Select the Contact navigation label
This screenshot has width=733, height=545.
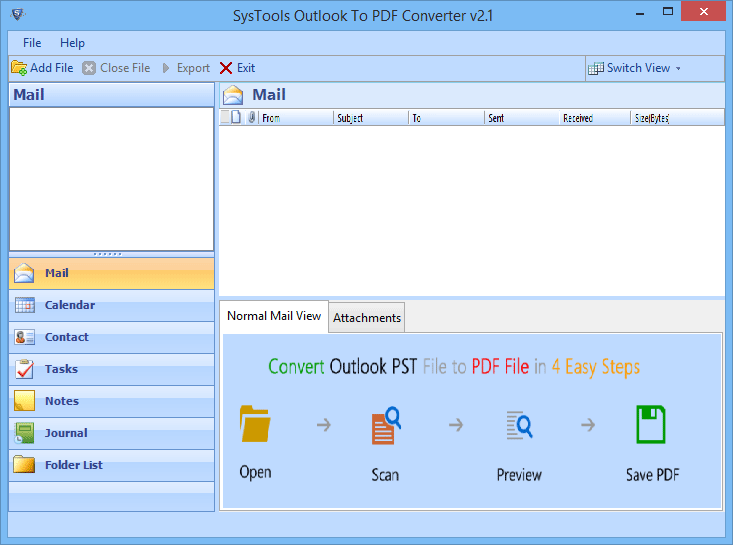[66, 337]
